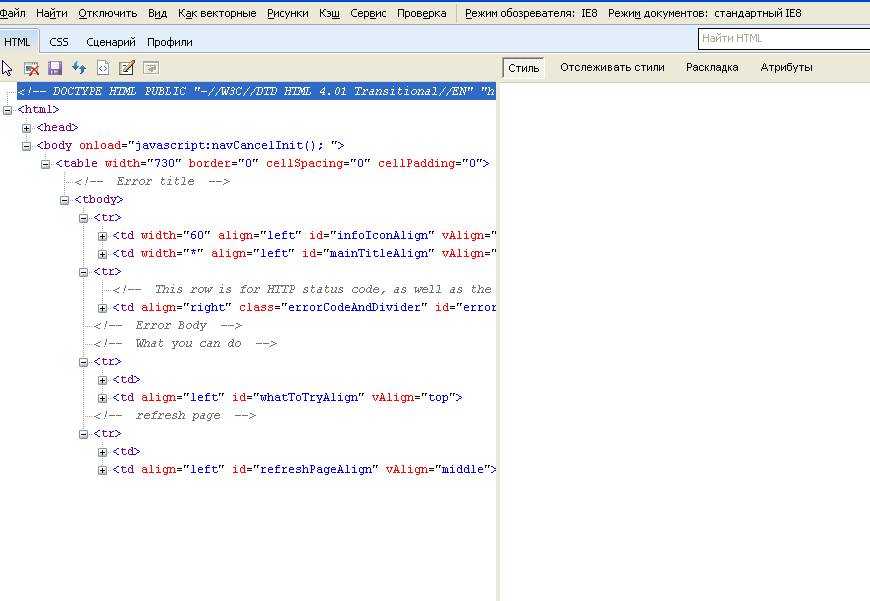
Task: Click the element source with style icon
Action: click(x=103, y=68)
